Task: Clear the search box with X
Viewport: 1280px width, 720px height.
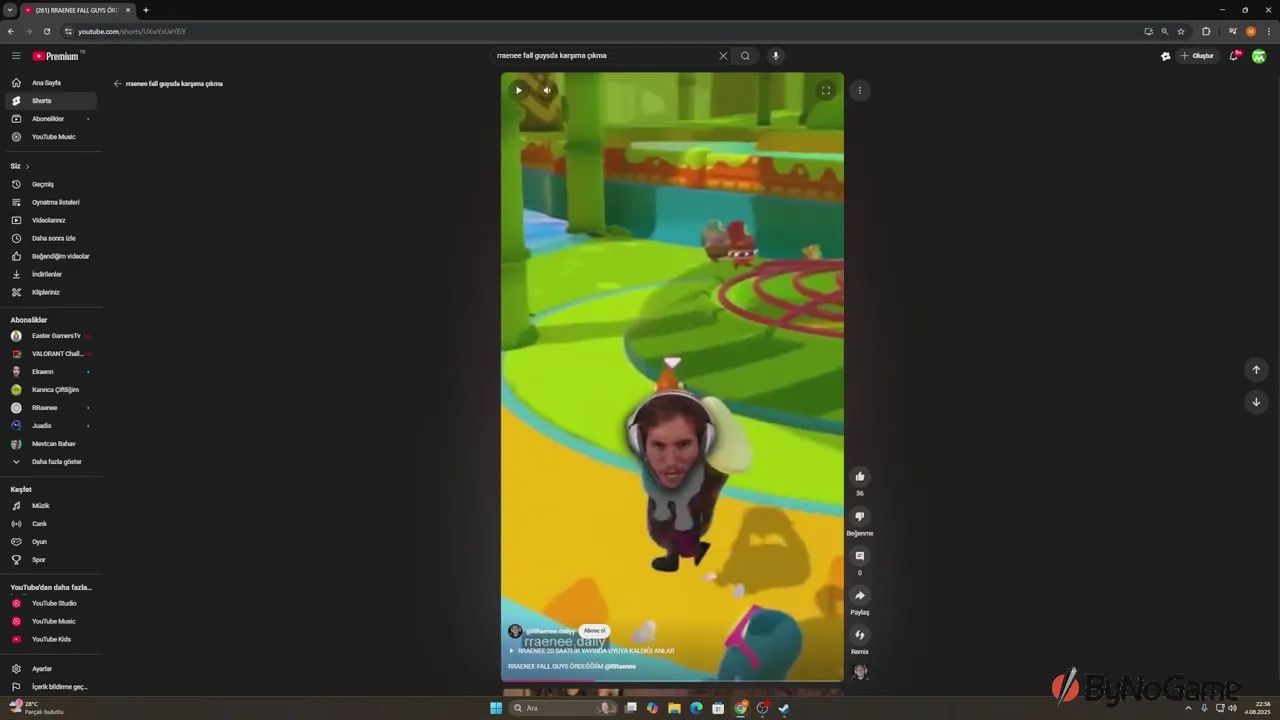Action: pos(723,56)
